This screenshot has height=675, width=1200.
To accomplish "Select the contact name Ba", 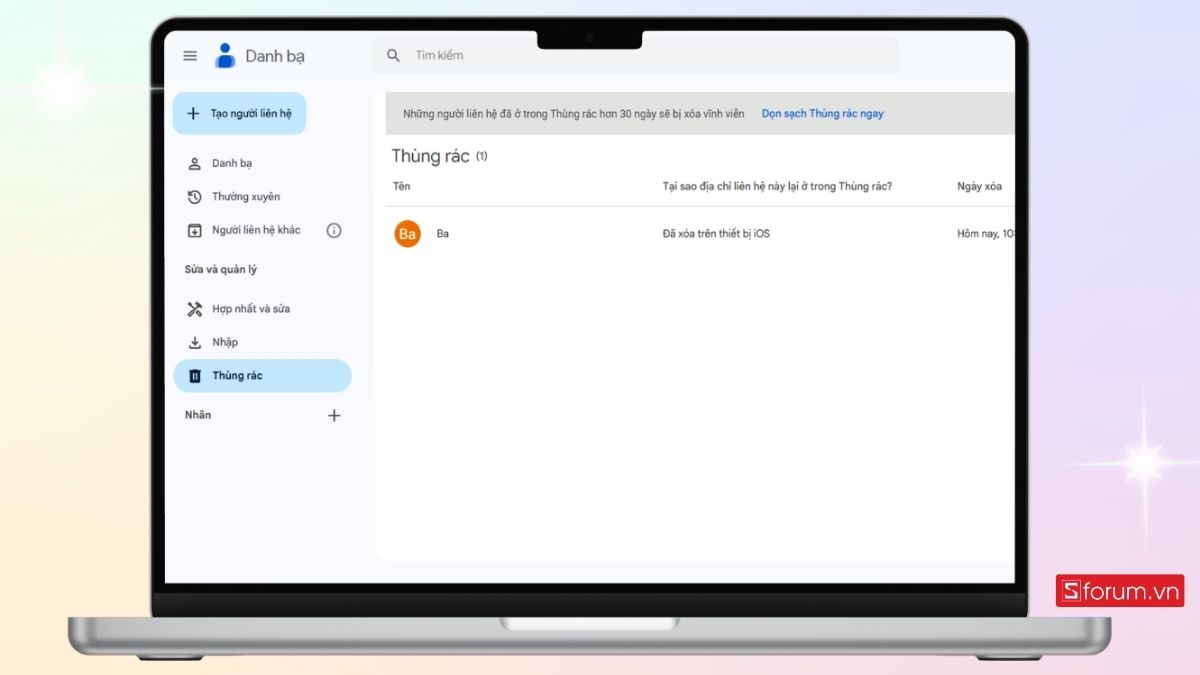I will tap(443, 234).
